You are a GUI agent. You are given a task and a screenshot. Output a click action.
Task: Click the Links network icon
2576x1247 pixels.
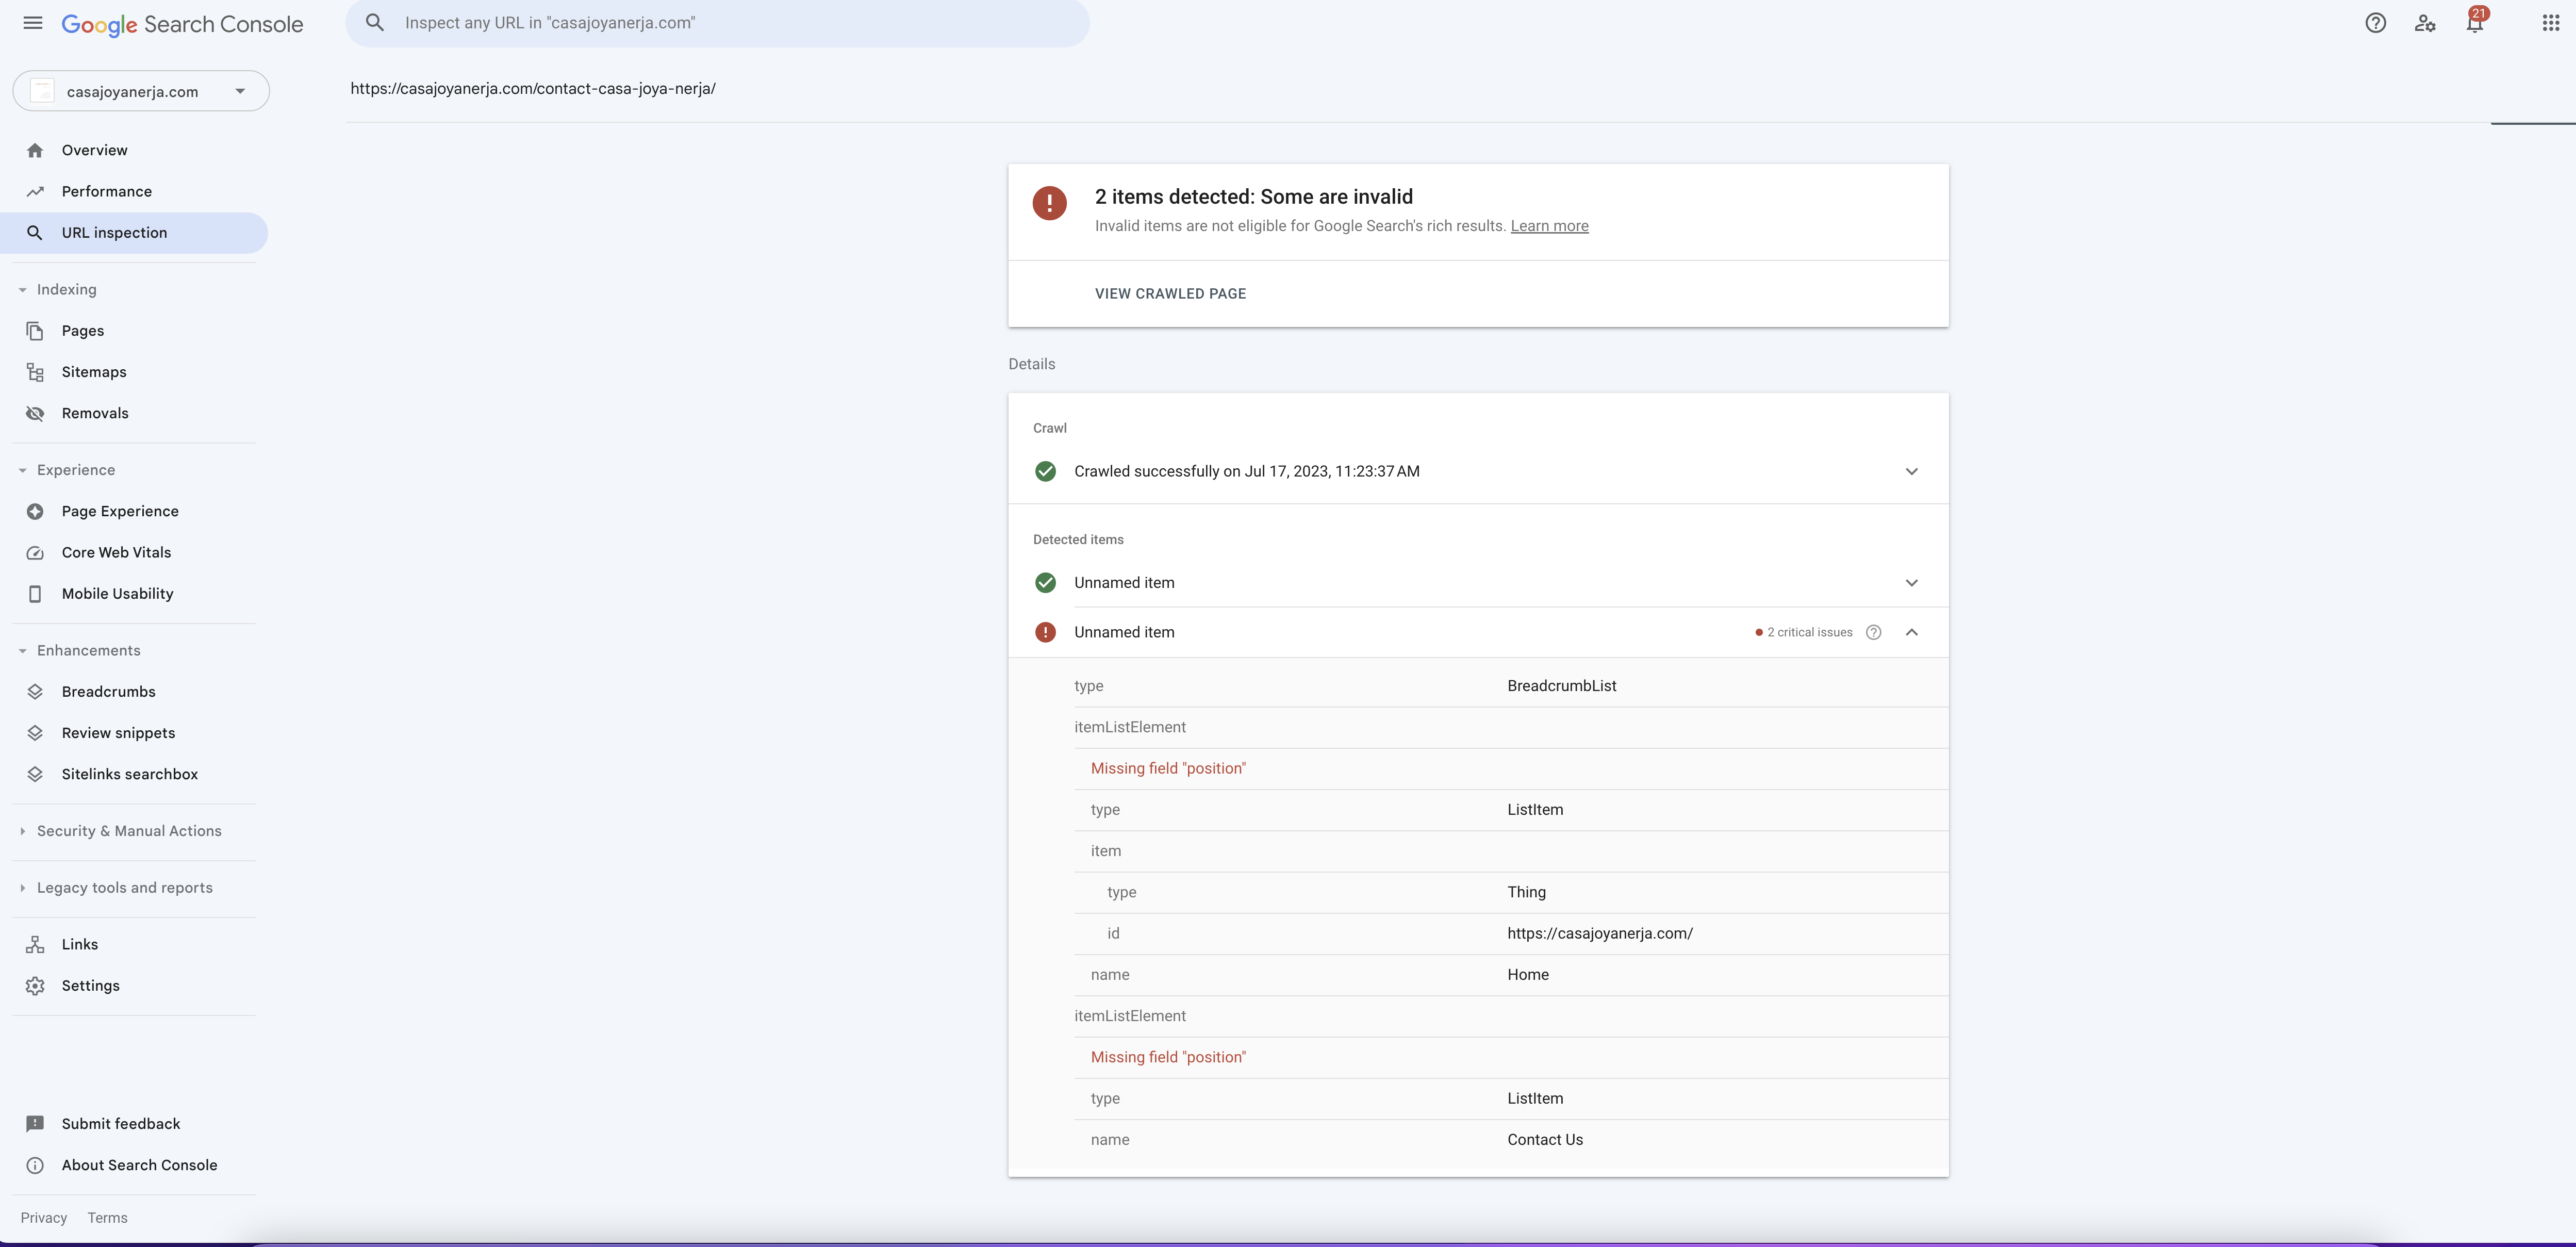tap(35, 944)
